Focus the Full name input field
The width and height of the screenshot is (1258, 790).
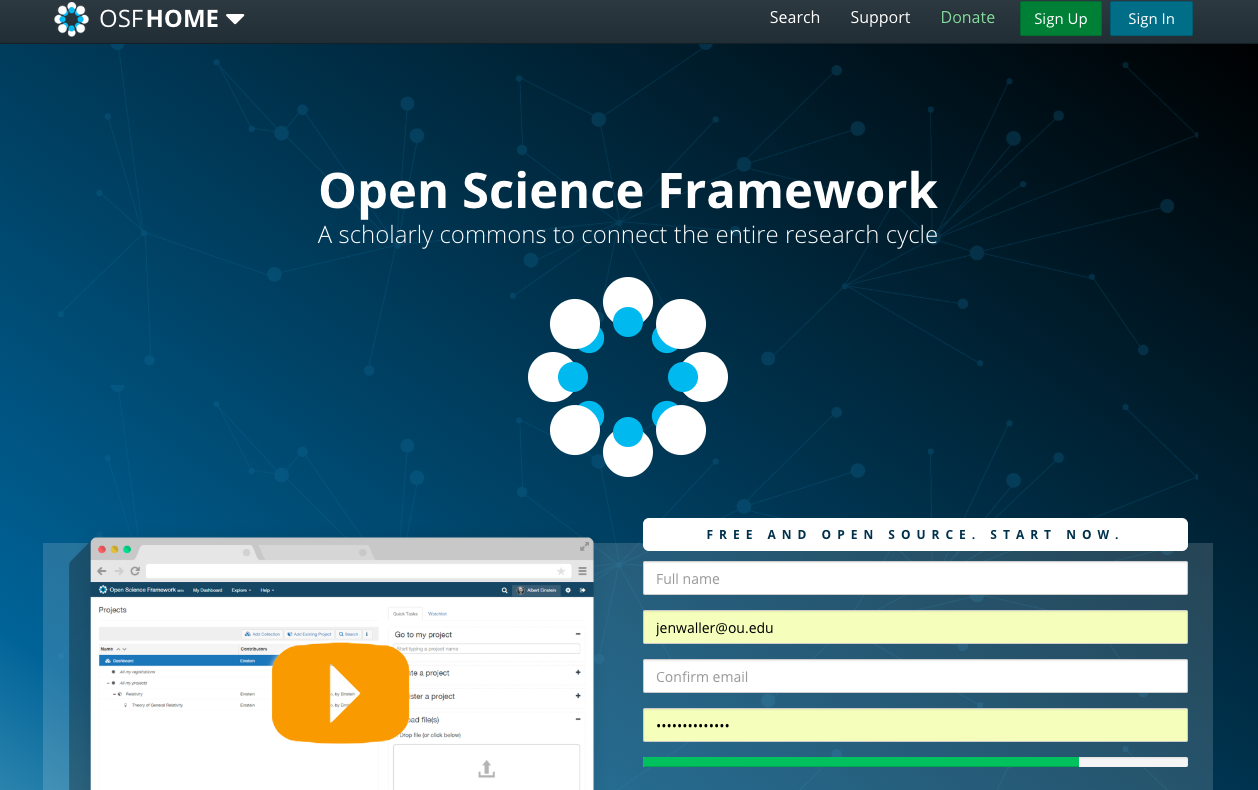click(x=914, y=579)
